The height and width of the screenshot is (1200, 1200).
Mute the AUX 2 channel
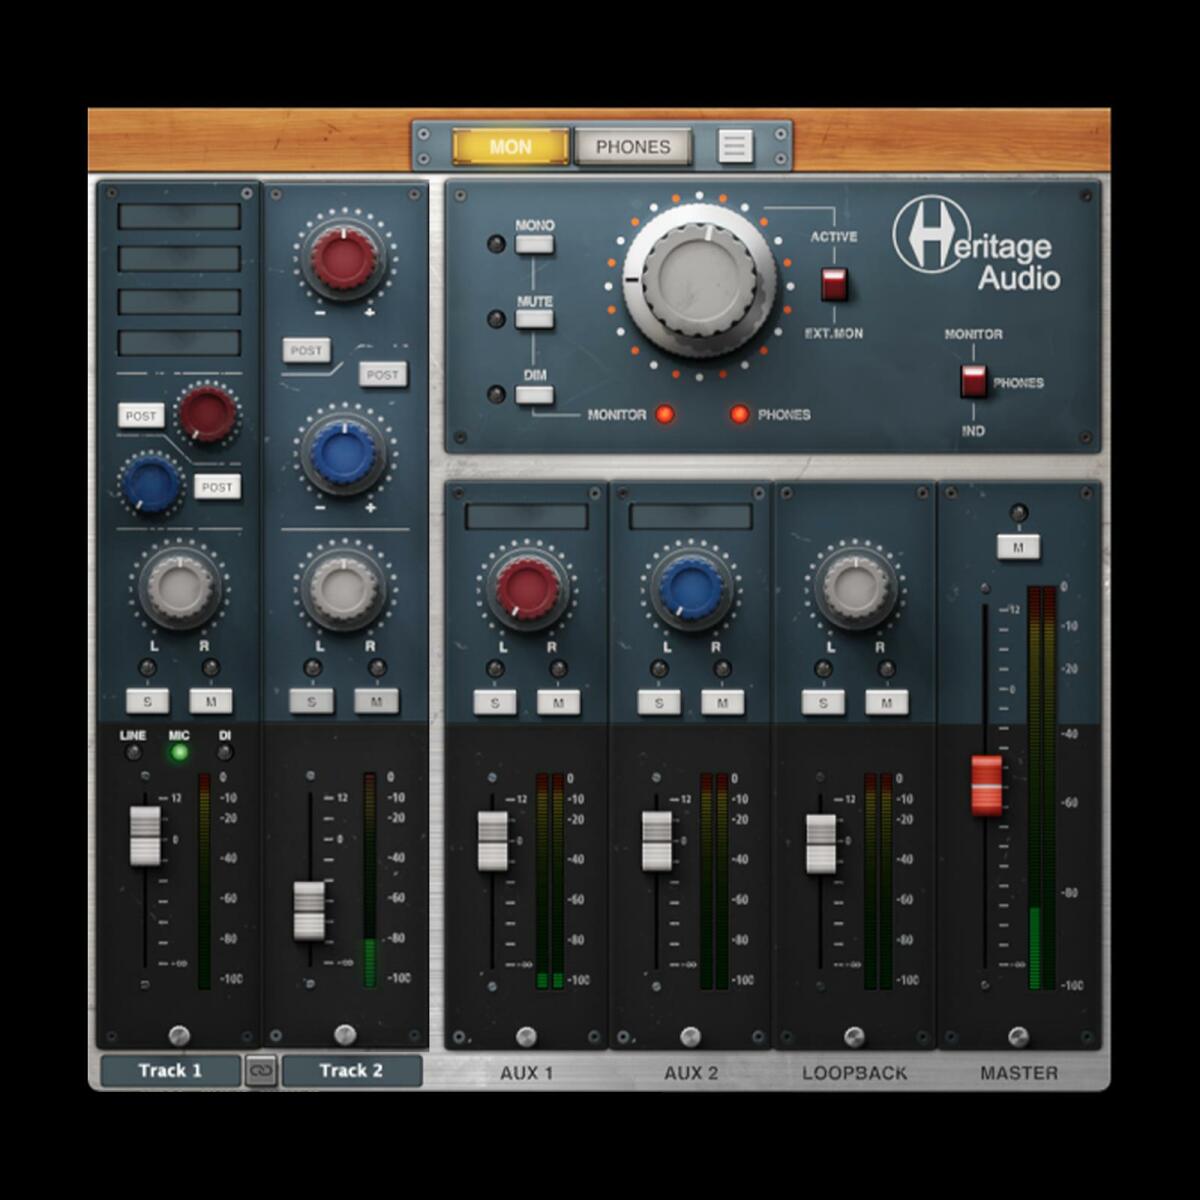[722, 703]
